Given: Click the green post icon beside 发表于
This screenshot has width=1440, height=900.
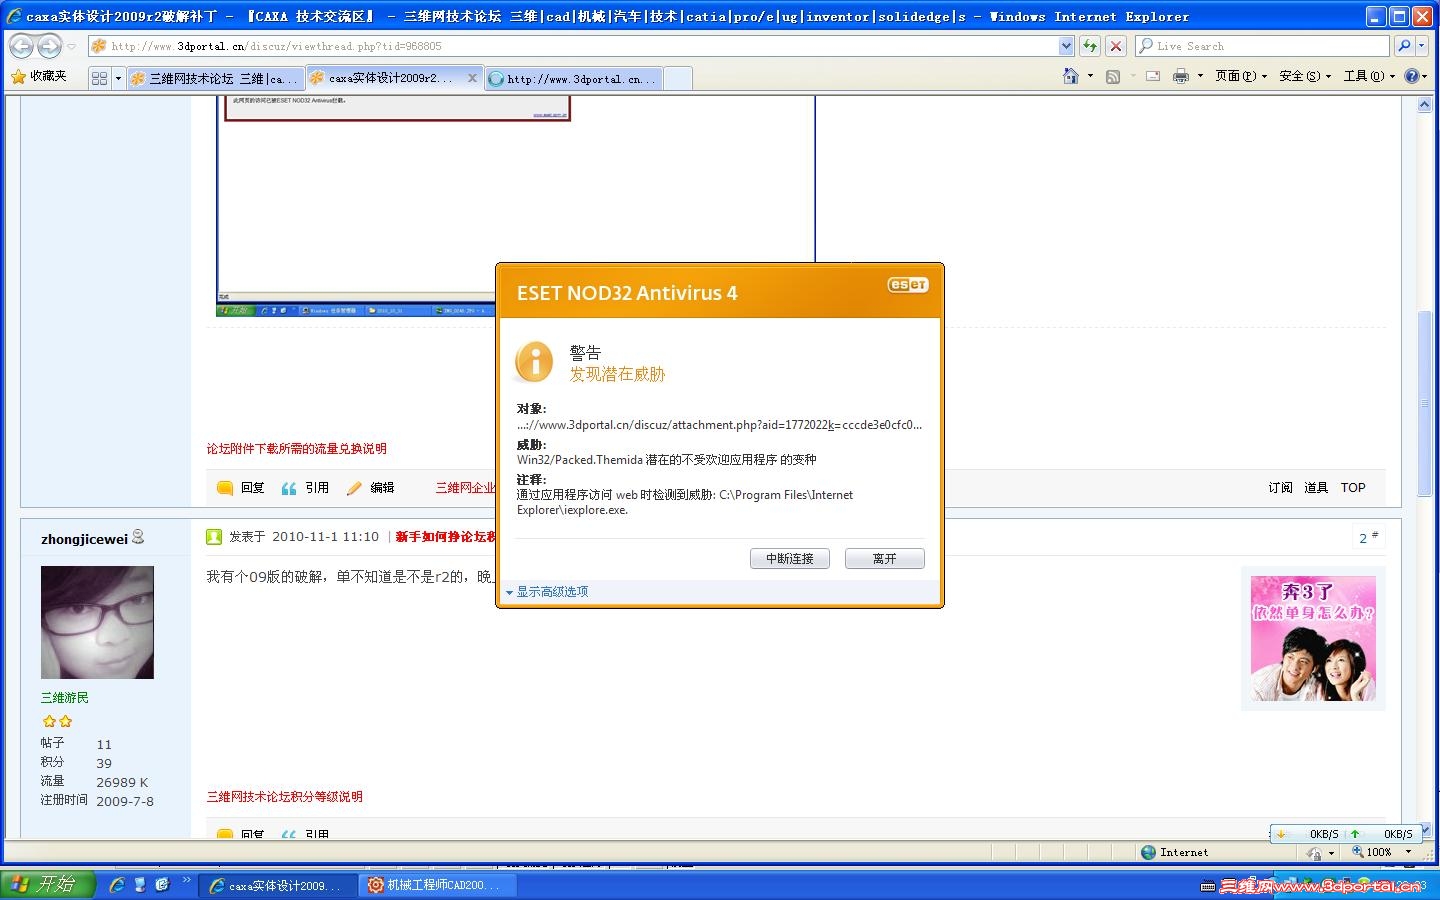Looking at the screenshot, I should pos(214,537).
